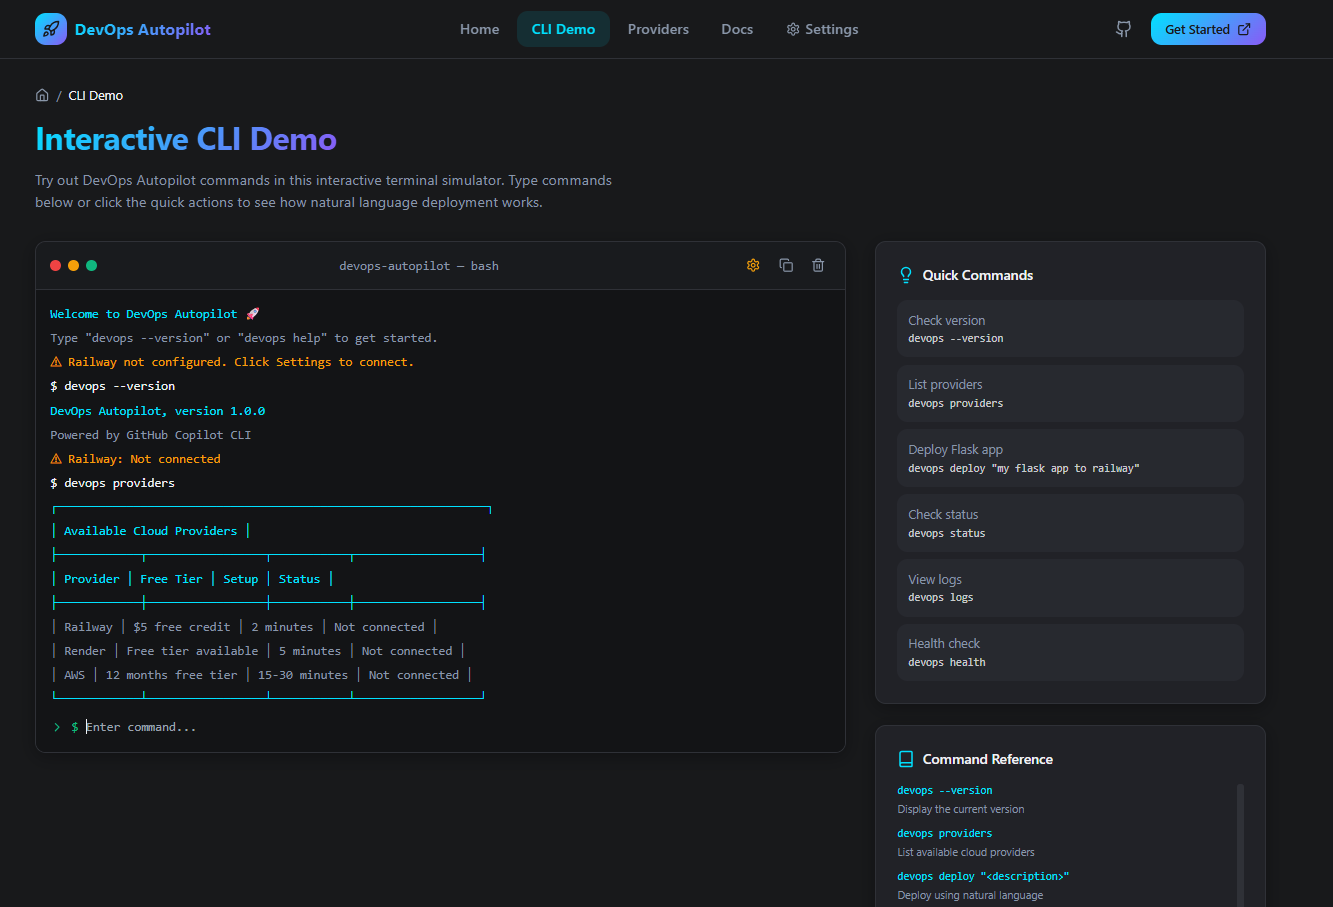The width and height of the screenshot is (1333, 907).
Task: Click 'devops deploy "<description>"' reference entry
Action: click(x=983, y=876)
